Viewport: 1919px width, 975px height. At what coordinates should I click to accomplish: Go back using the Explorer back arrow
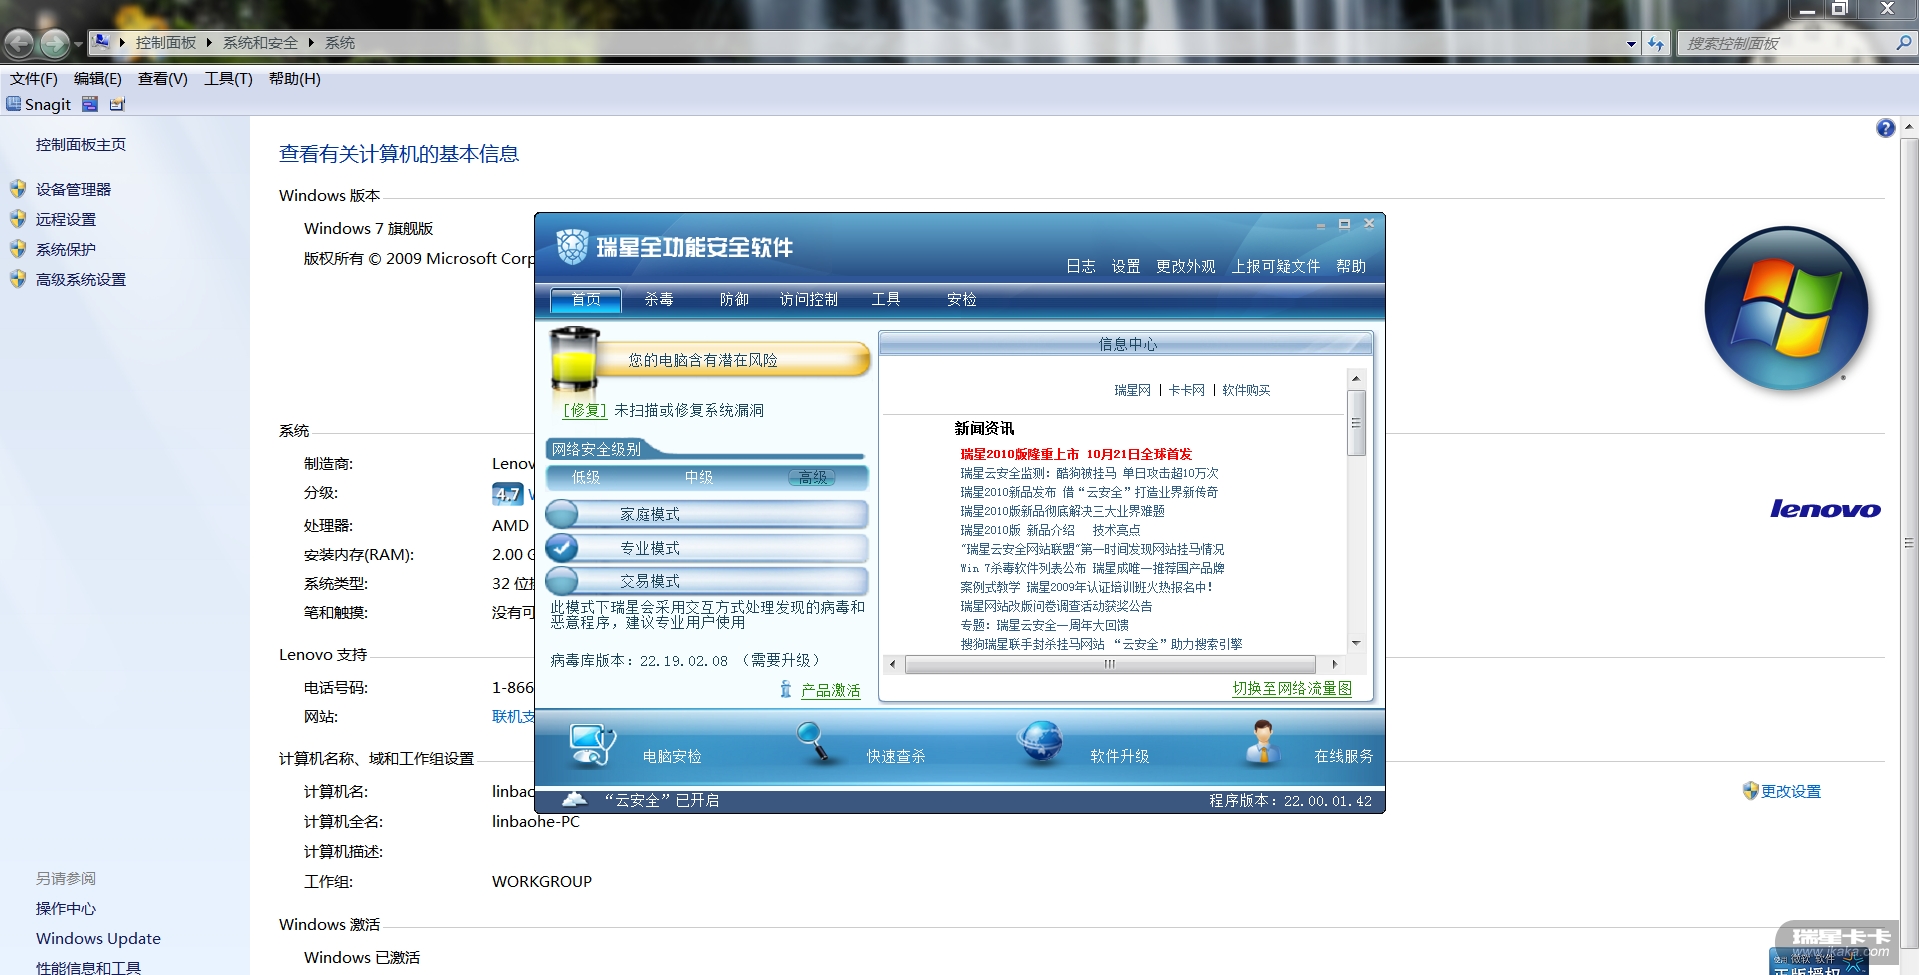(19, 43)
